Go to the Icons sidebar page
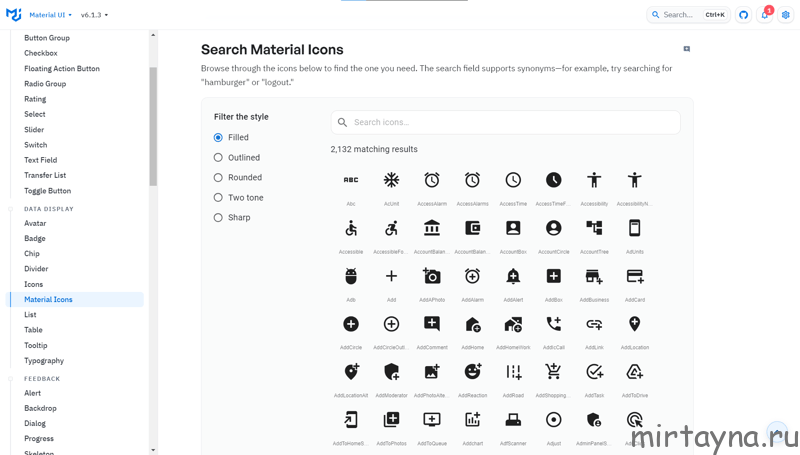 tap(34, 284)
